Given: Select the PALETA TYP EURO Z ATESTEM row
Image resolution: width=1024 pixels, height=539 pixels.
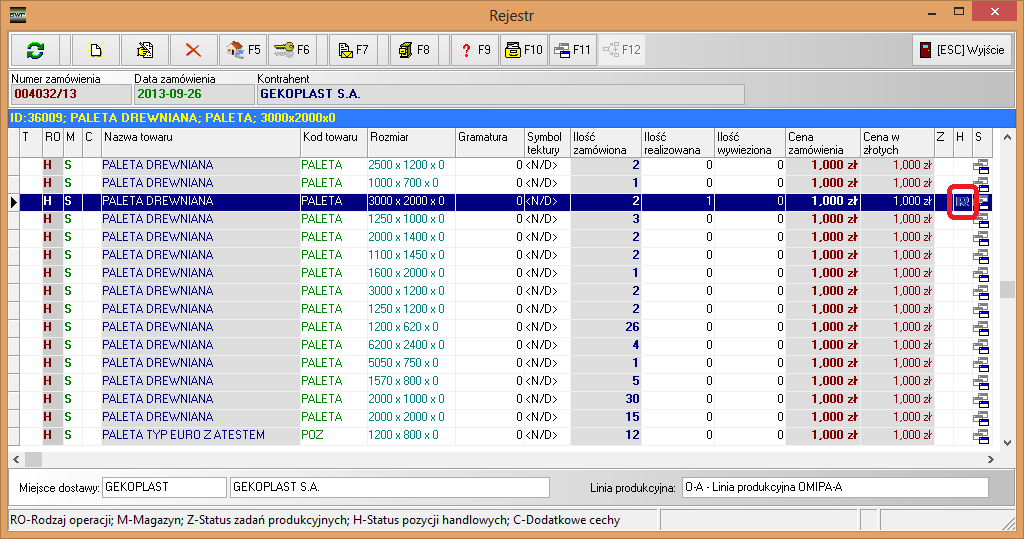Looking at the screenshot, I should click(x=183, y=435).
